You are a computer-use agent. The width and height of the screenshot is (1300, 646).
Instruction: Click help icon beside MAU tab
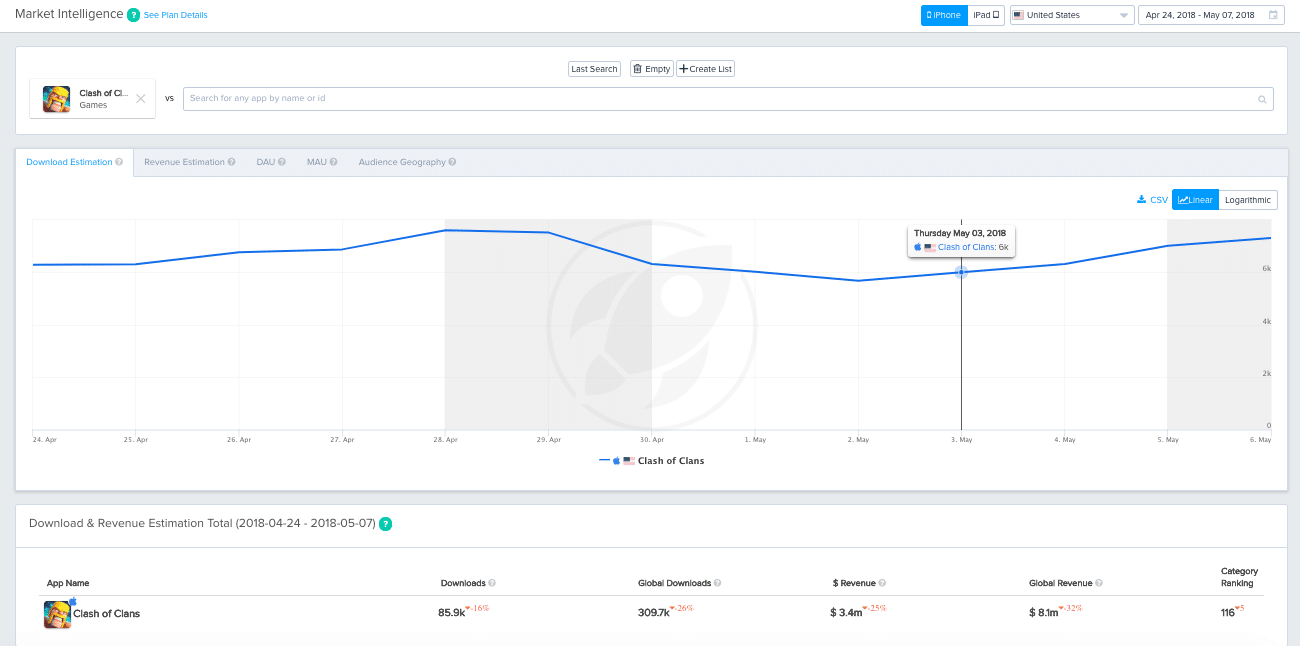[333, 162]
